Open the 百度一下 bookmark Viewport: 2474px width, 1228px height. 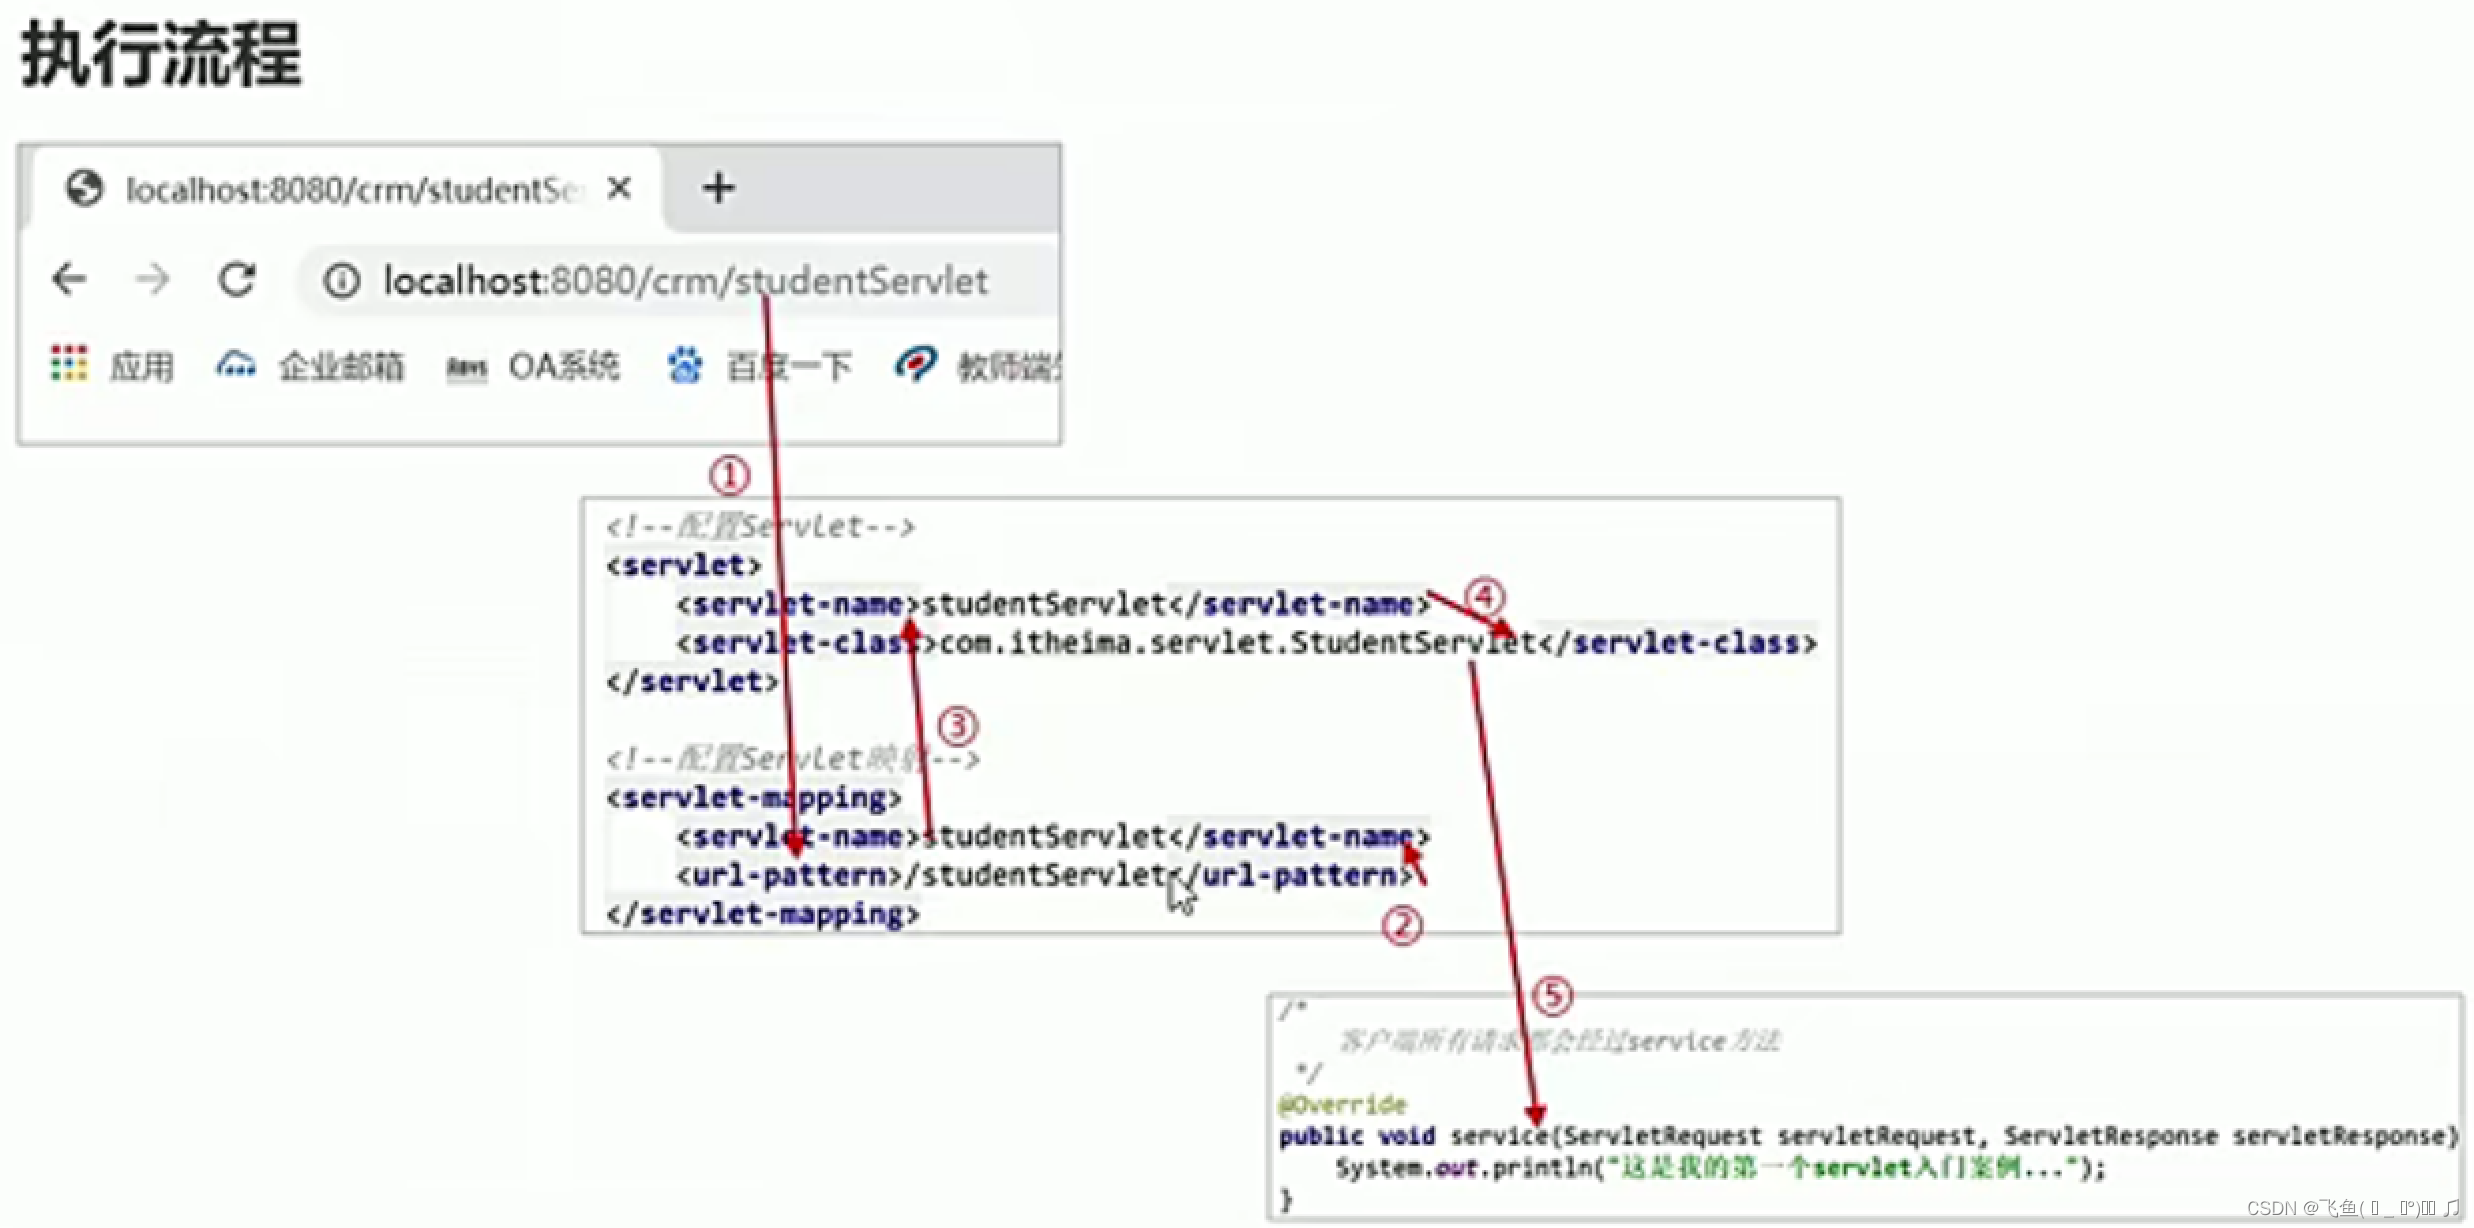(789, 366)
